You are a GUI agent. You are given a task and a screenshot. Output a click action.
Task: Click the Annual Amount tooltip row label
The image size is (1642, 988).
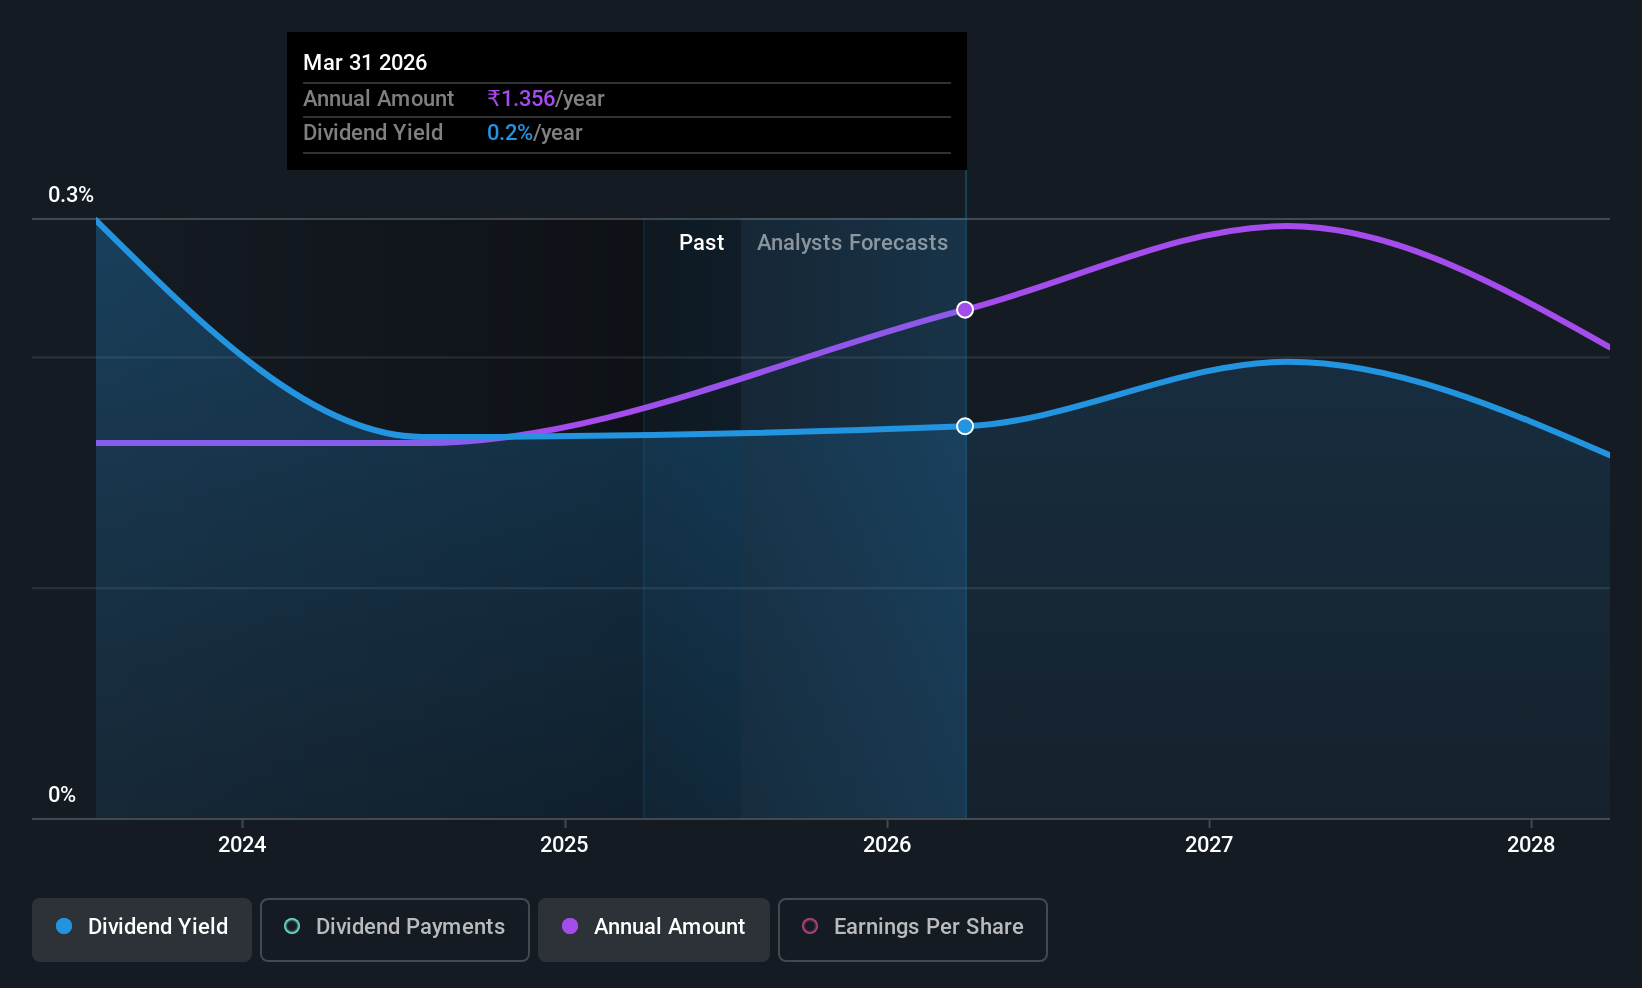tap(378, 99)
